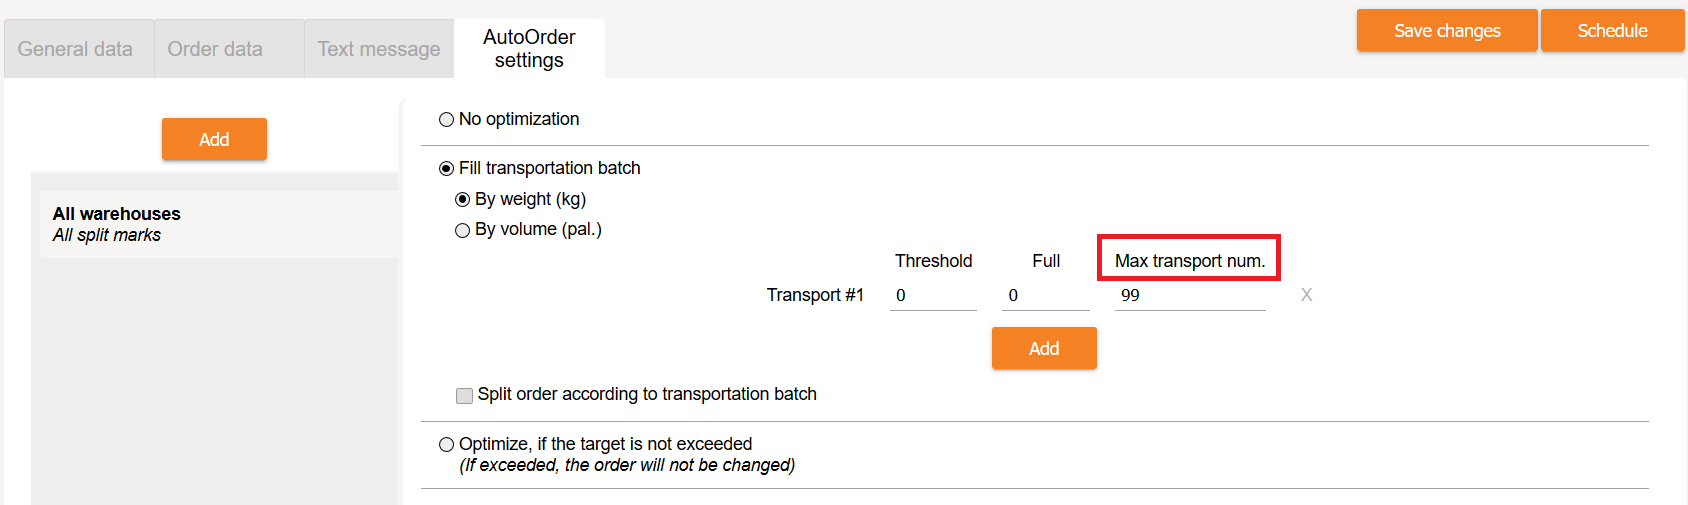Screen dimensions: 1688x505
Task: Select Optimize if target not exceeded
Action: coord(447,445)
